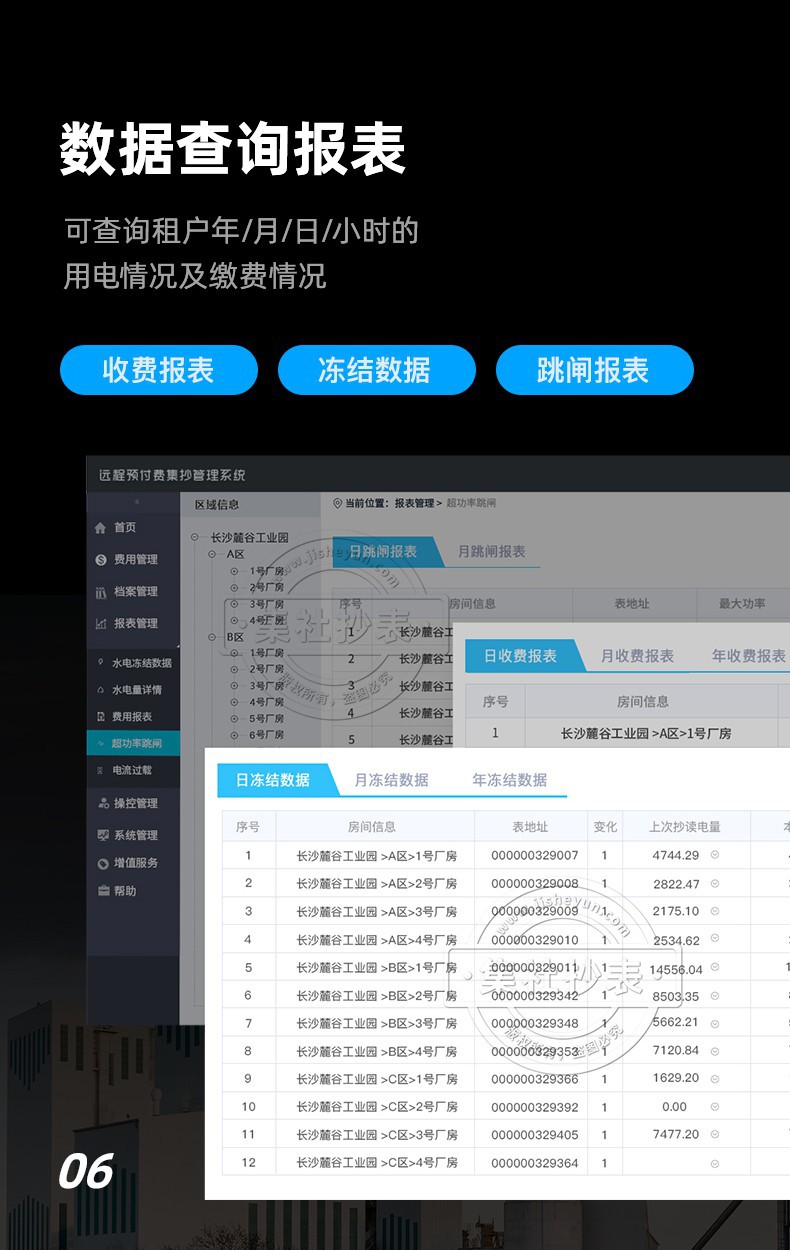Click the home icon beside 首页
The image size is (790, 1250).
(x=100, y=528)
